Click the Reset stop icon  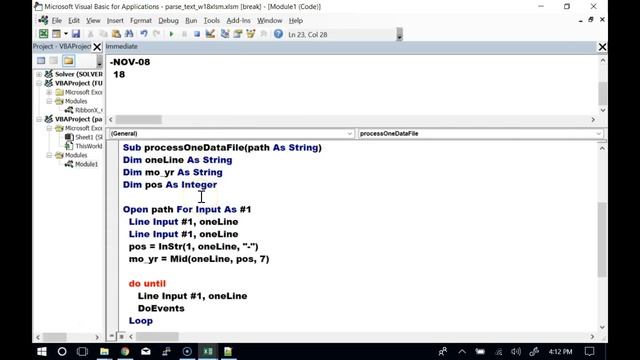coord(197,34)
